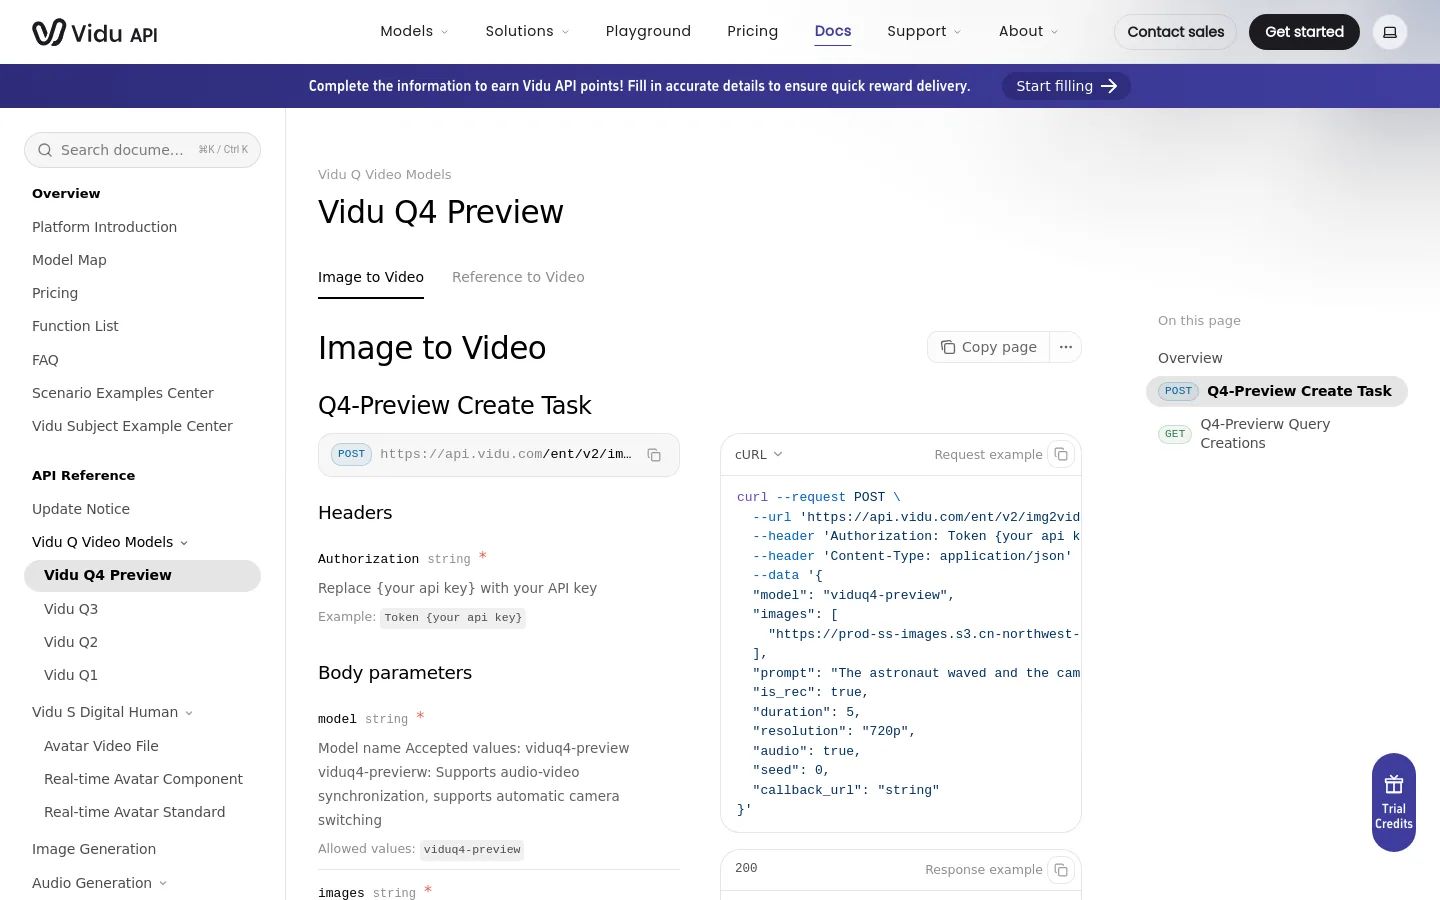Open the laptop console icon in header
The image size is (1440, 900).
pyautogui.click(x=1390, y=32)
